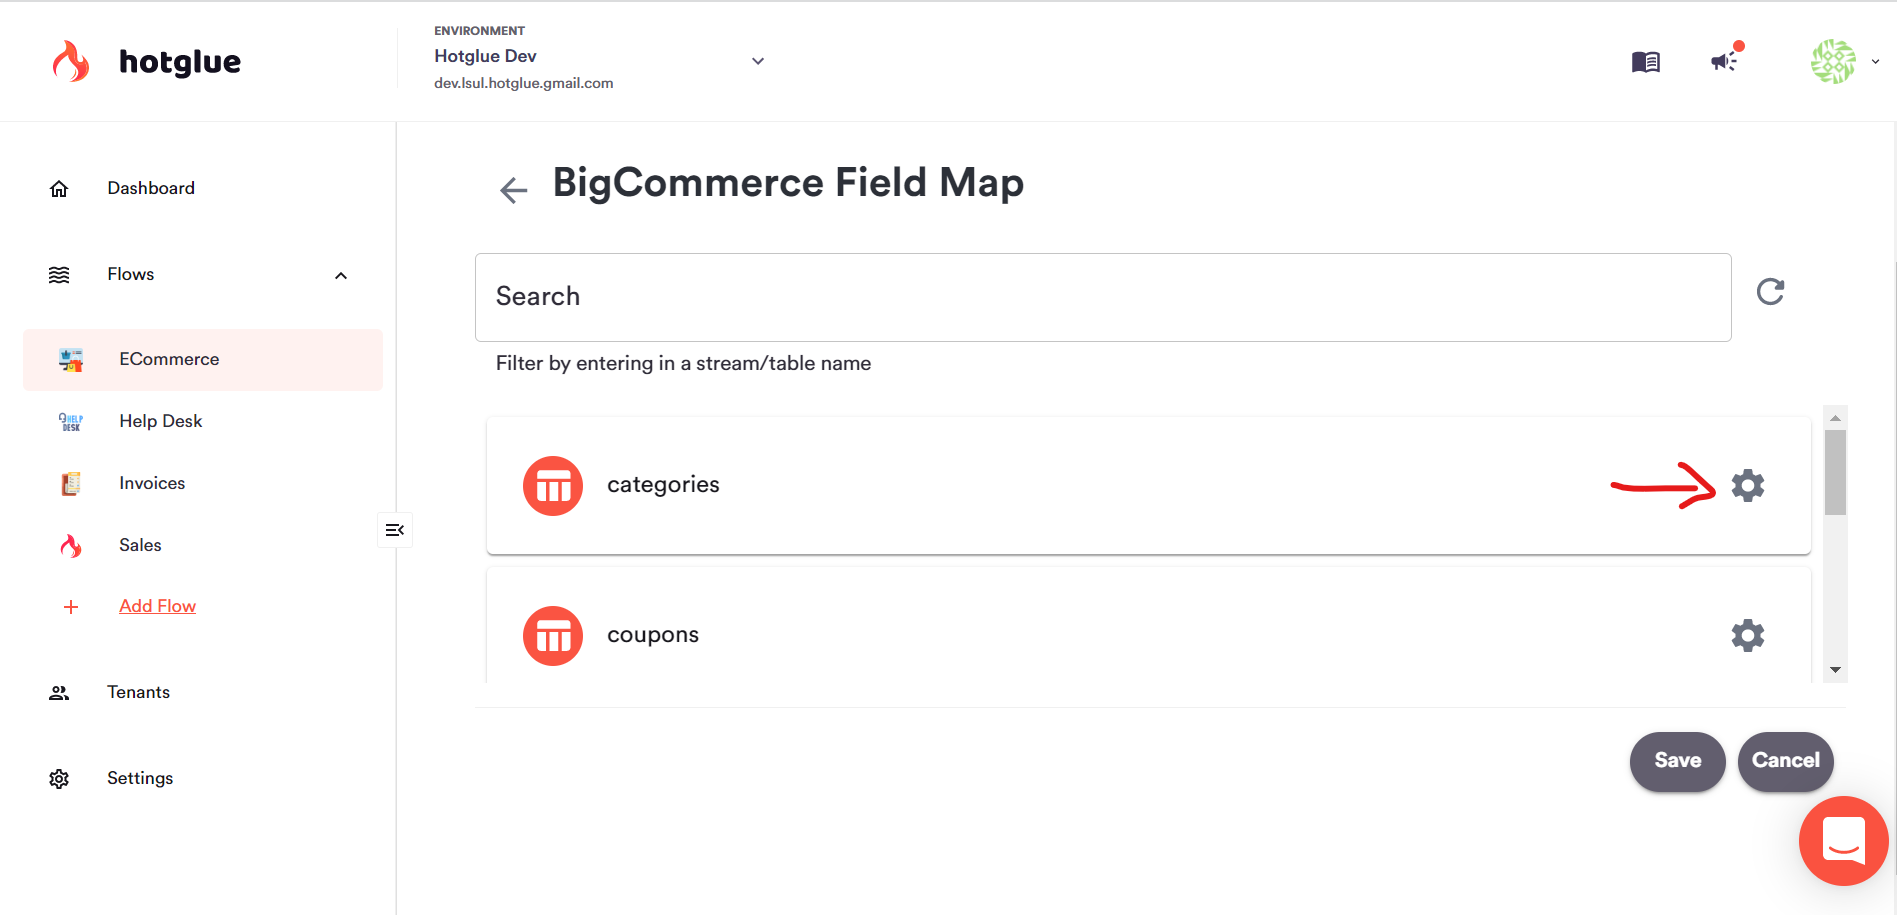This screenshot has height=915, width=1897.
Task: Open the coupons stream gear settings
Action: 1748,635
